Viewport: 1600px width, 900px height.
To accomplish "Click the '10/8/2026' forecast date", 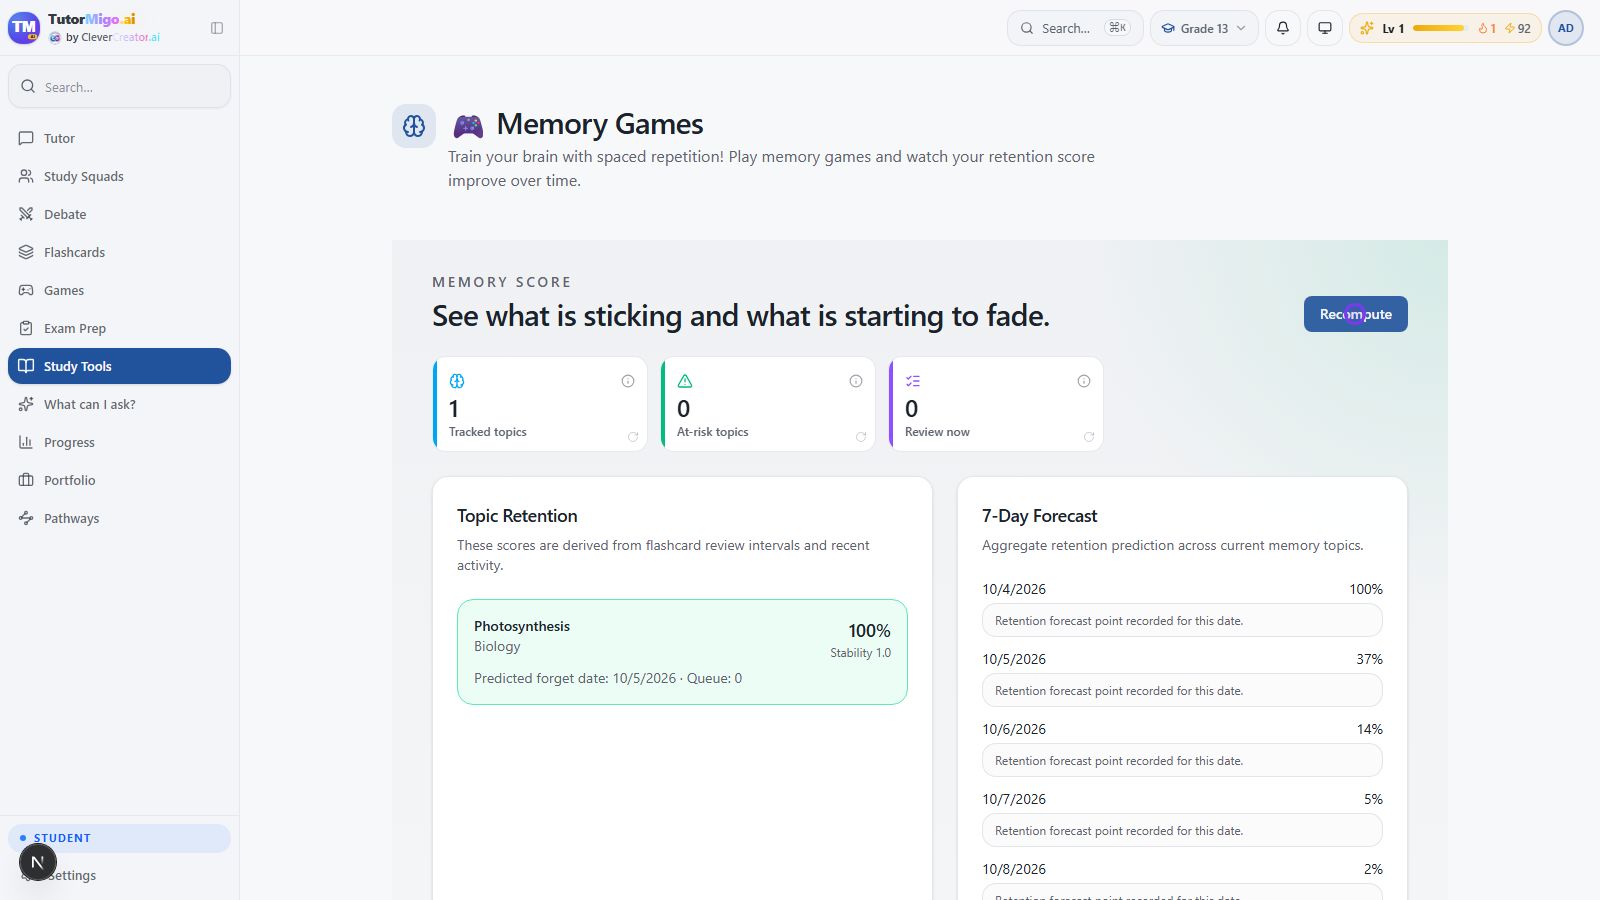I will [x=1014, y=869].
